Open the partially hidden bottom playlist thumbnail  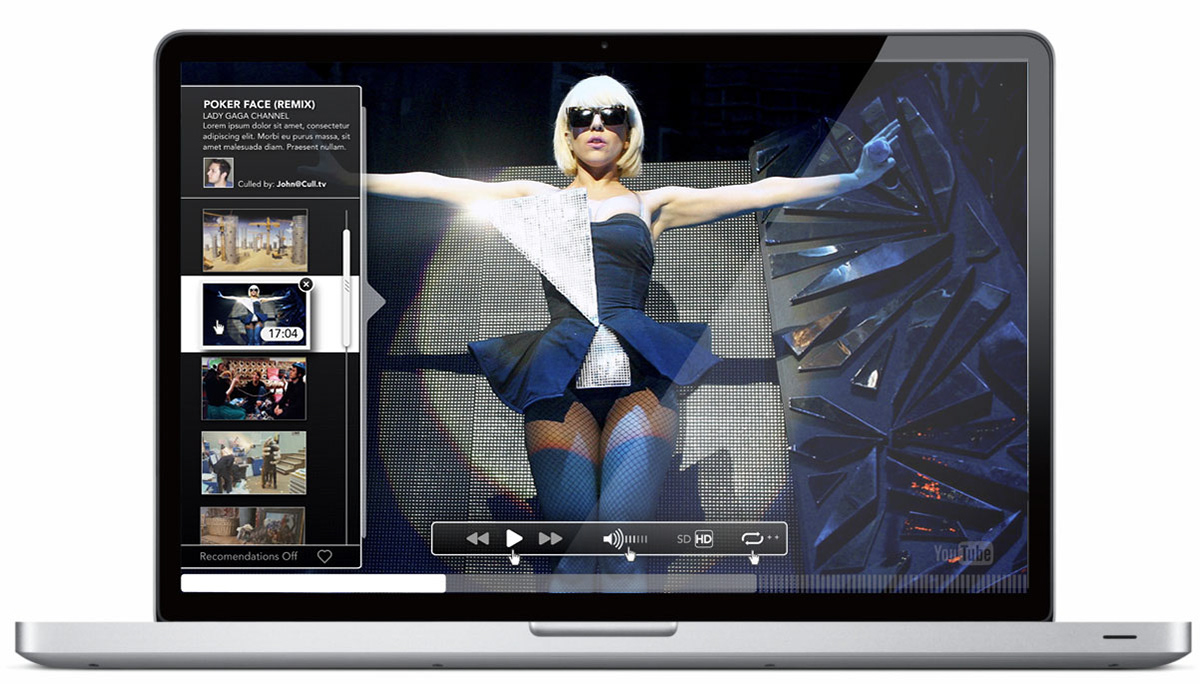click(254, 525)
